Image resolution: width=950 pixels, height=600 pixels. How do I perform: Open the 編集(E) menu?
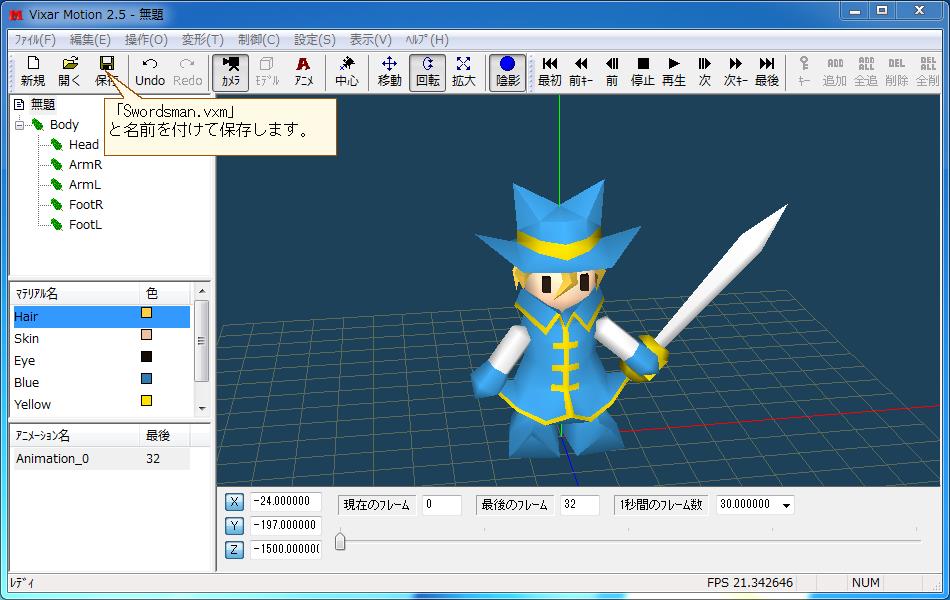[x=90, y=39]
